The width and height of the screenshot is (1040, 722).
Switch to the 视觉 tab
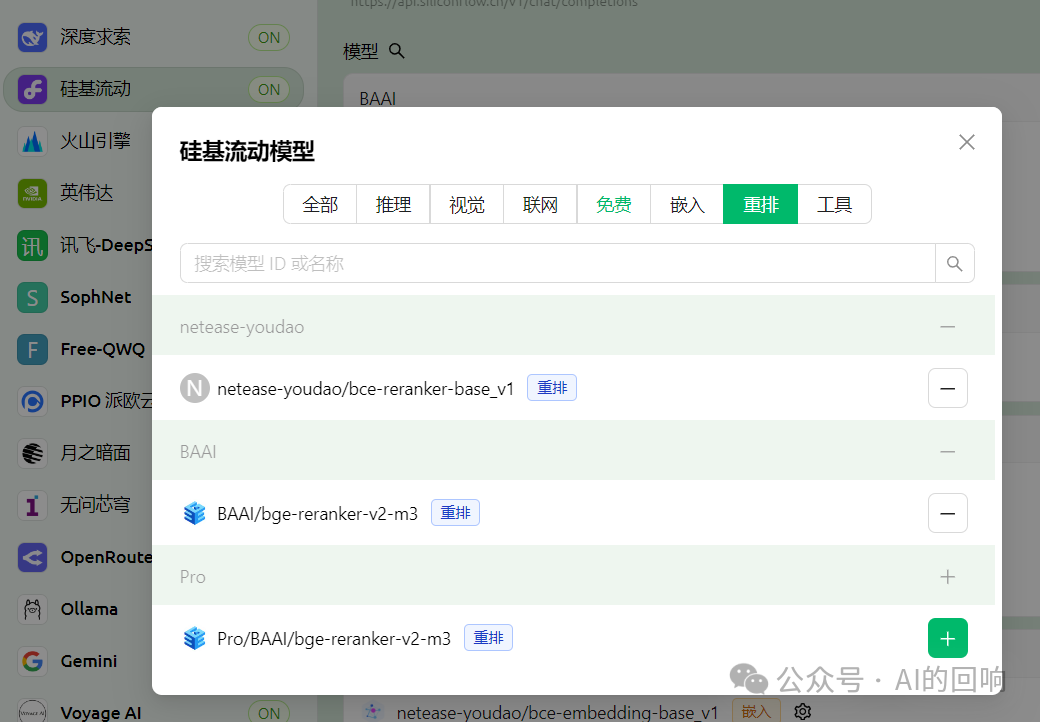[467, 204]
